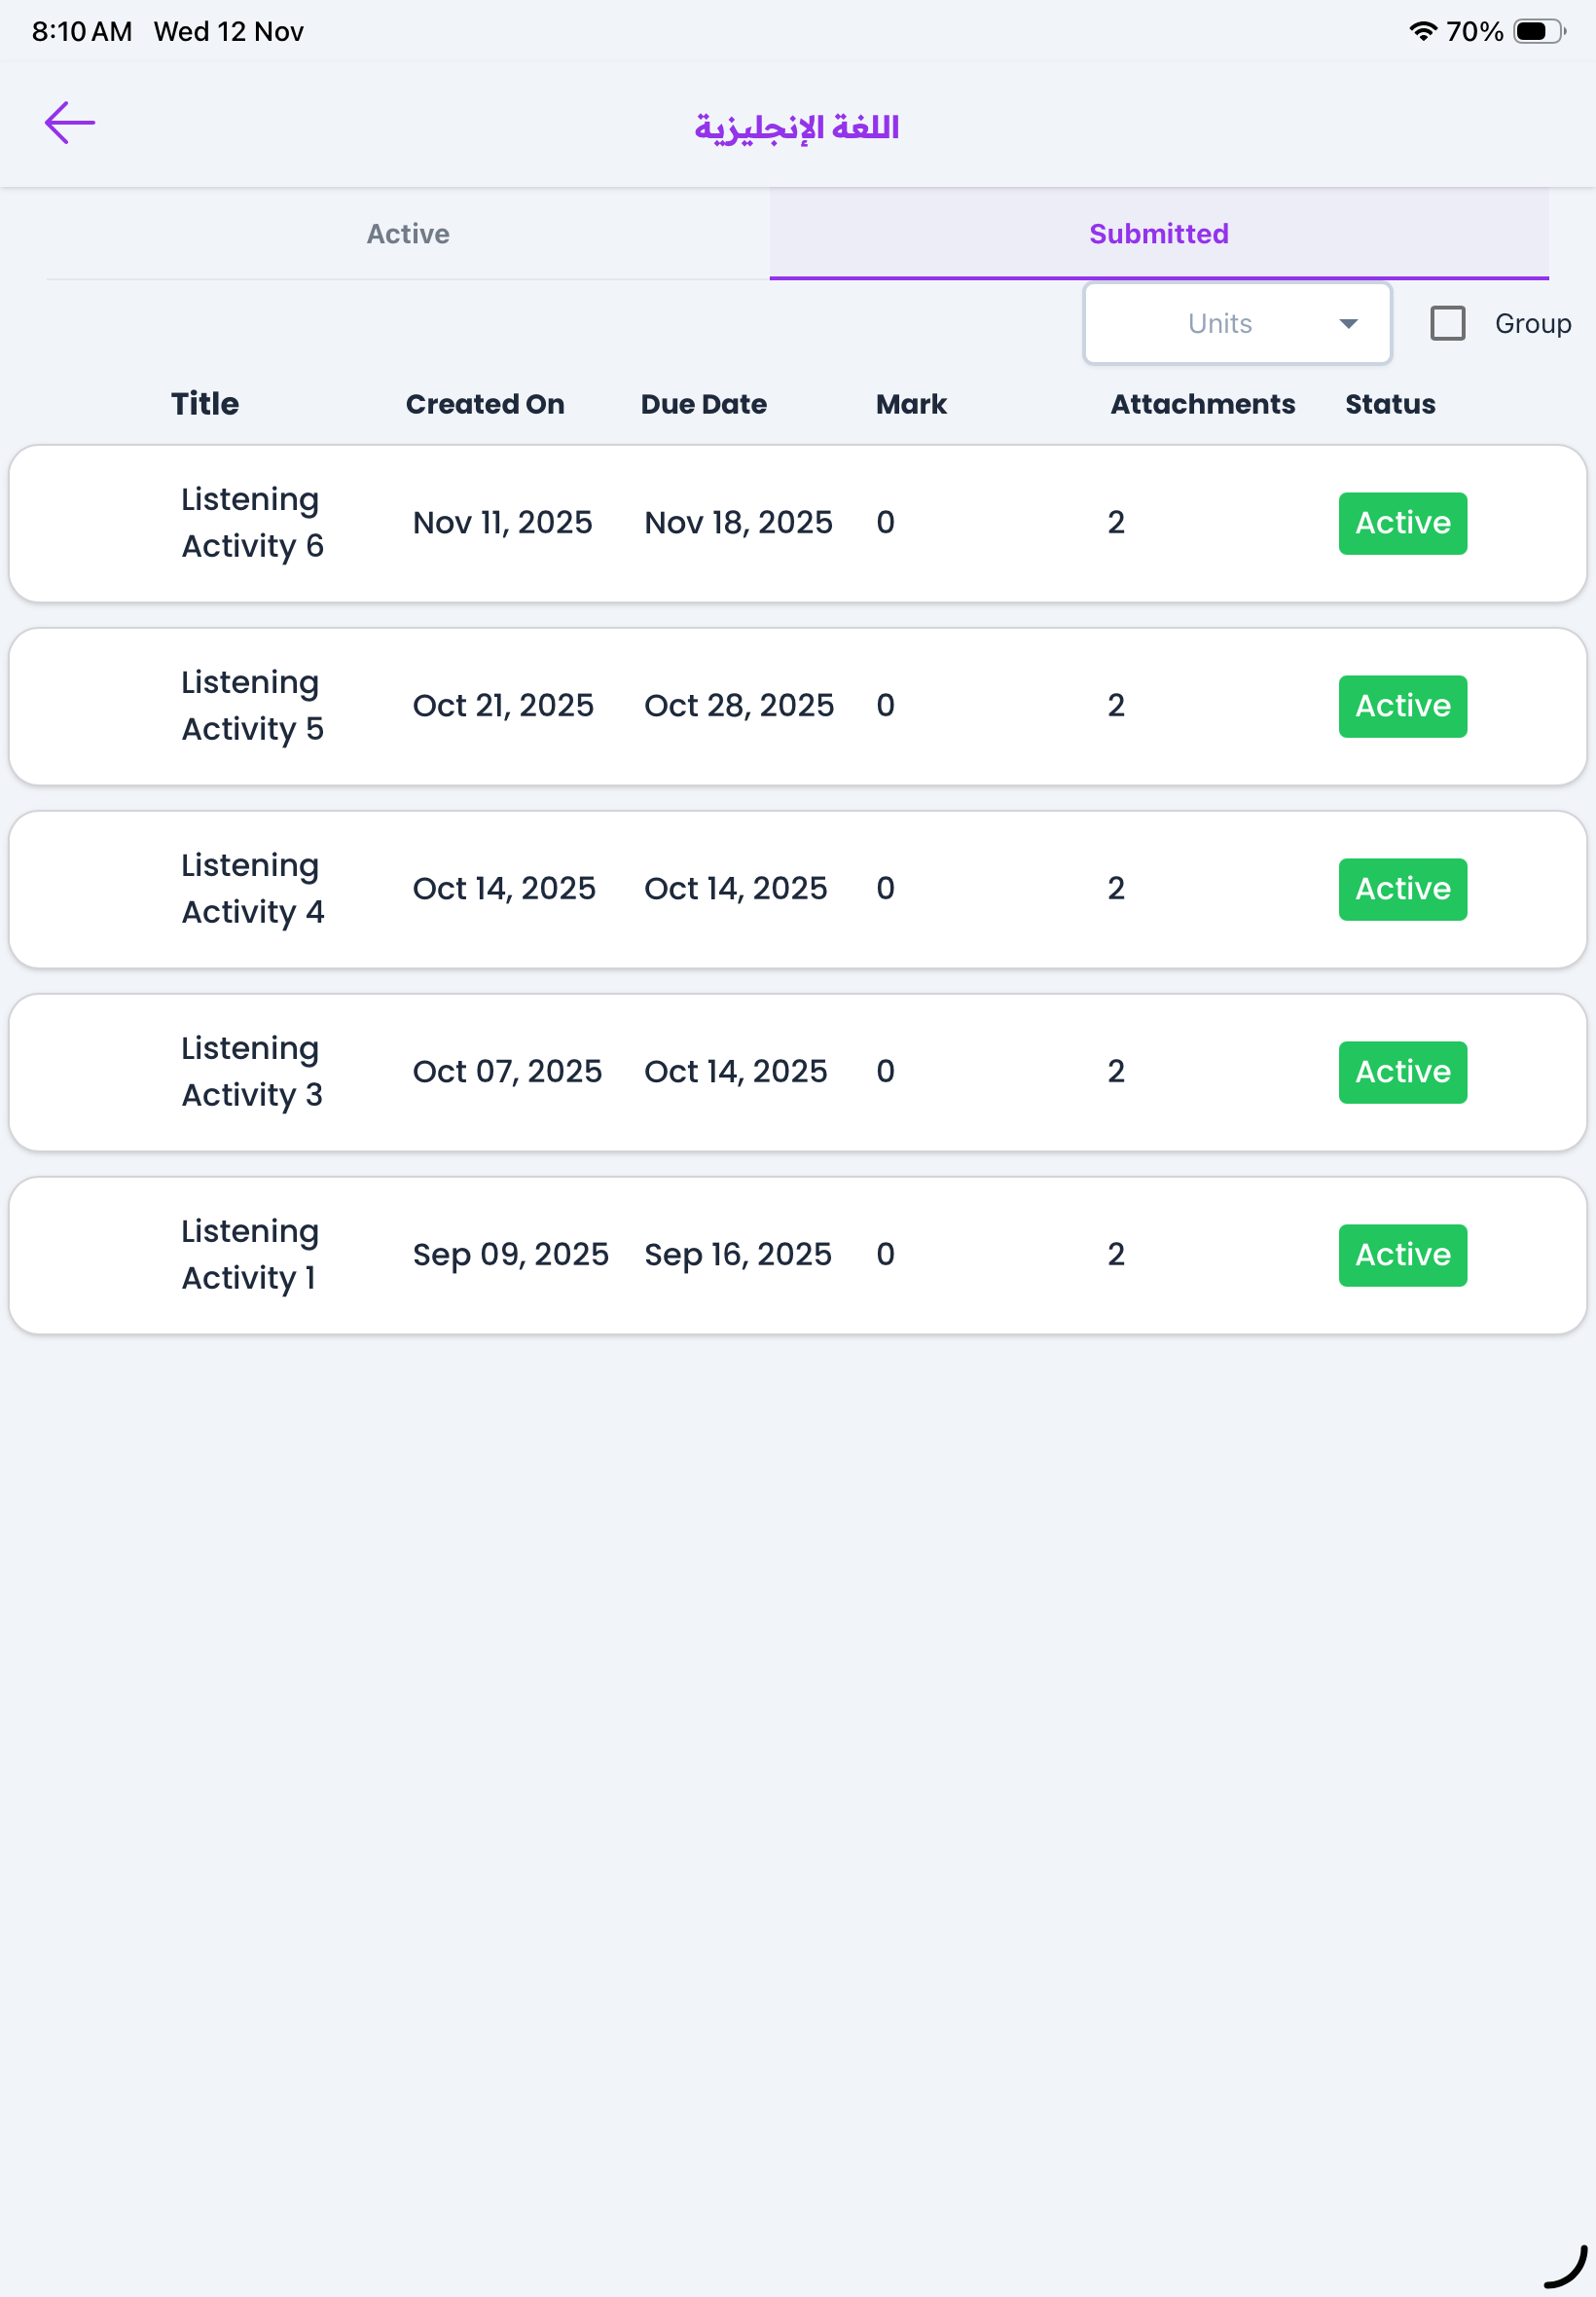Tap the purple back arrow
Viewport: 1596px width, 2297px height.
70,123
